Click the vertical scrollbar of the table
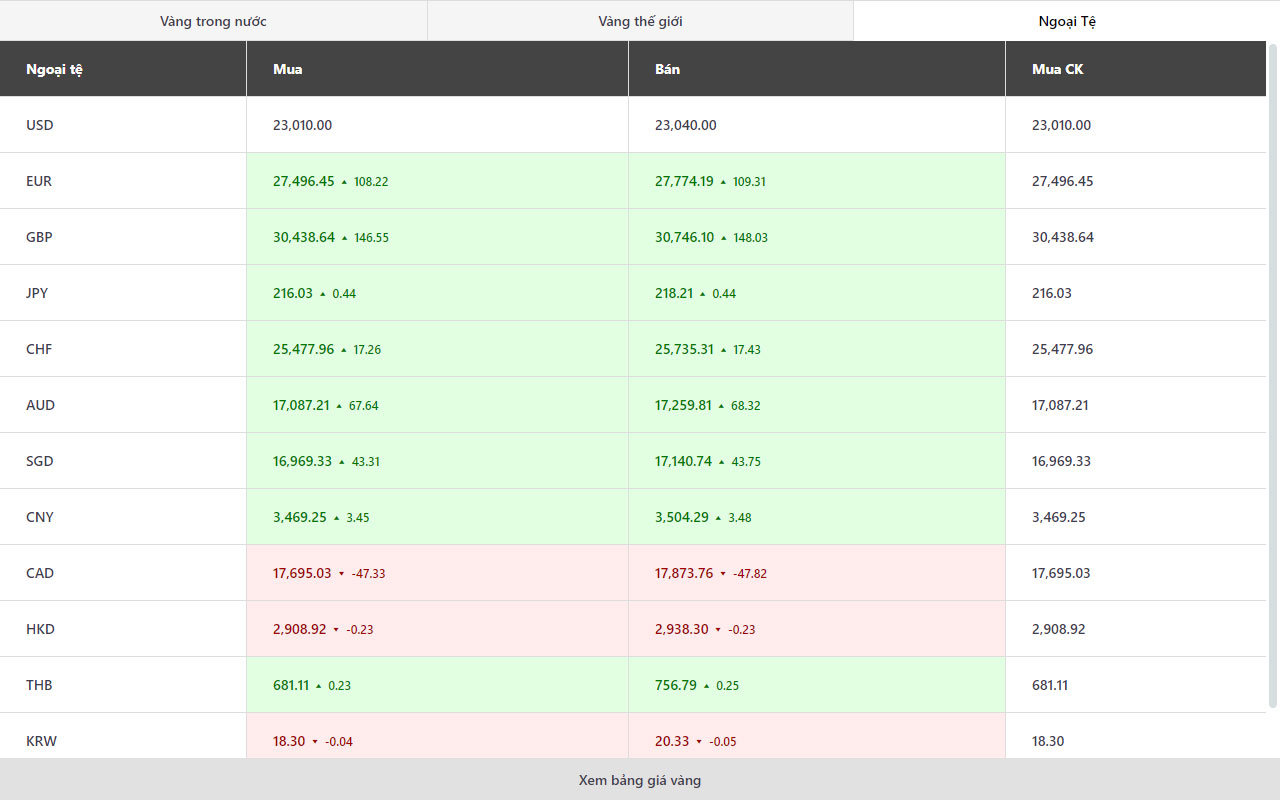 coord(1273,375)
